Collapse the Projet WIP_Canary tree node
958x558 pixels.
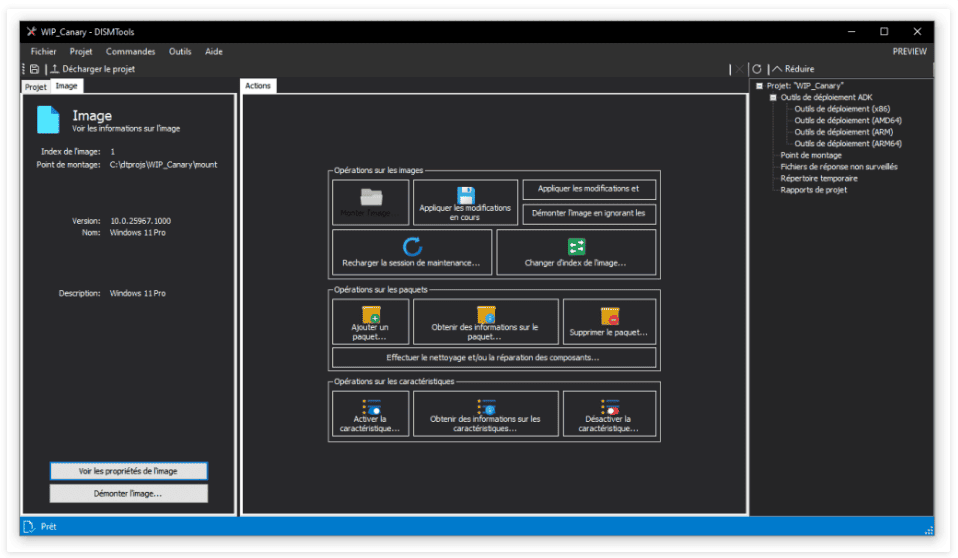click(759, 86)
